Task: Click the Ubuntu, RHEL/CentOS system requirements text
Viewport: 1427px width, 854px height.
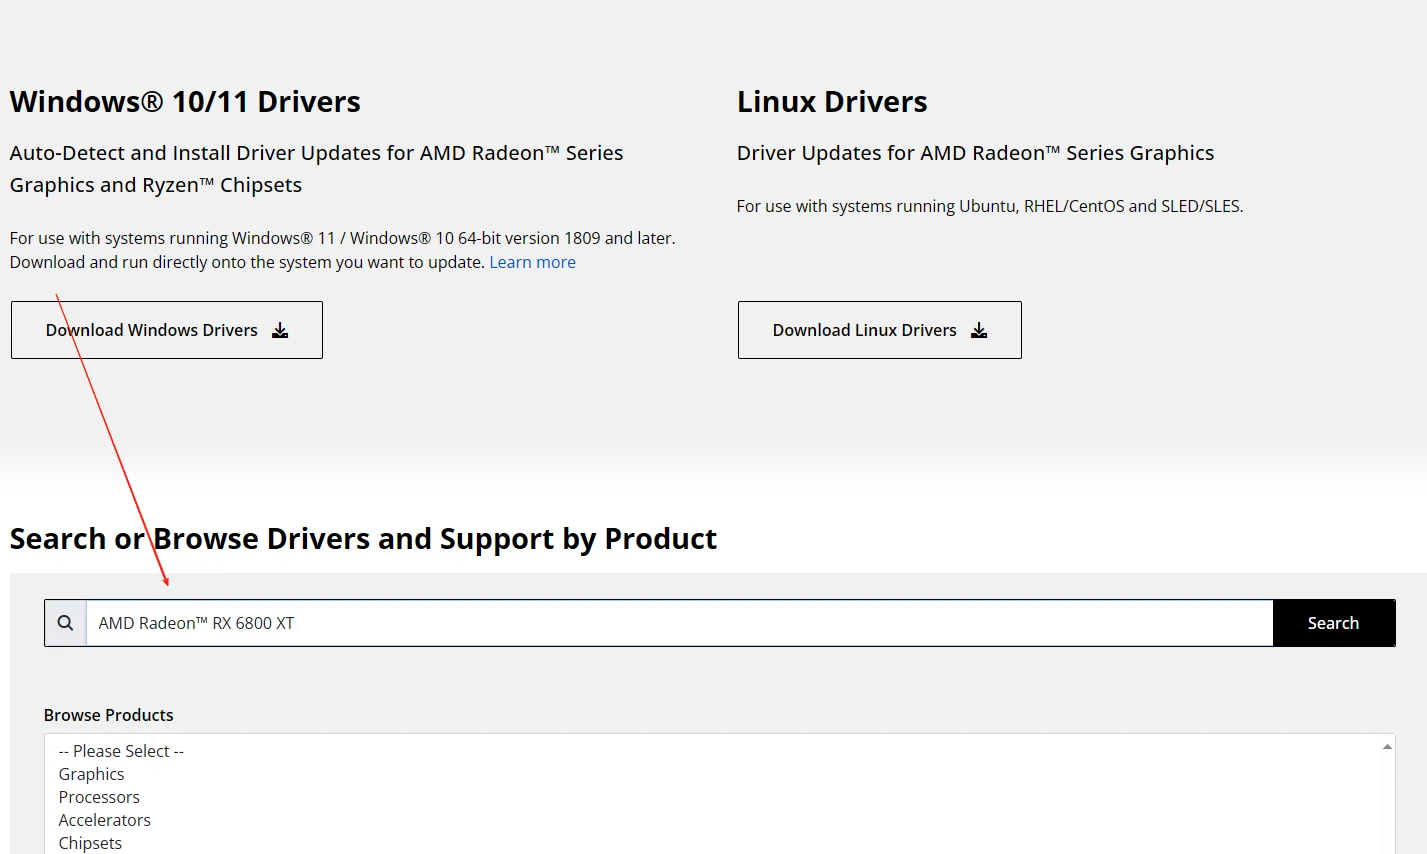Action: [x=989, y=206]
